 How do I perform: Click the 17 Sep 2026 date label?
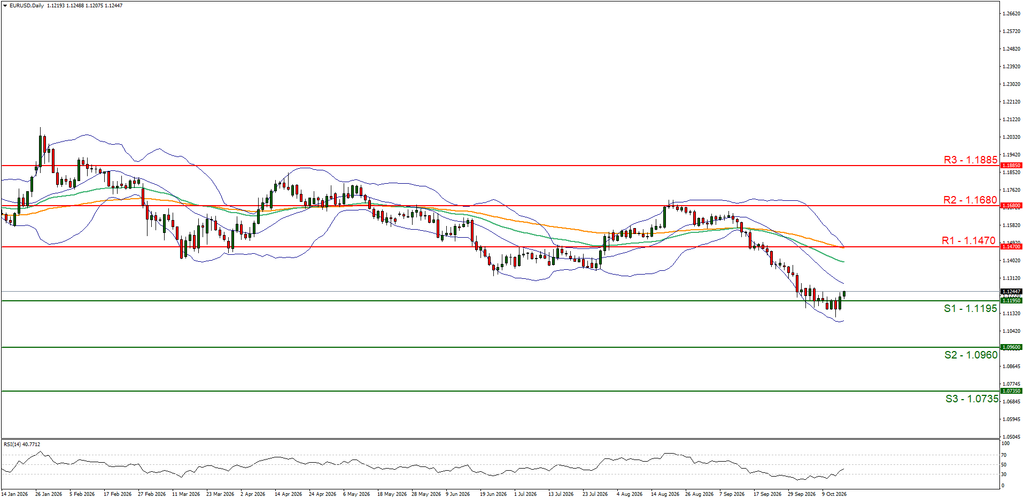click(x=767, y=495)
